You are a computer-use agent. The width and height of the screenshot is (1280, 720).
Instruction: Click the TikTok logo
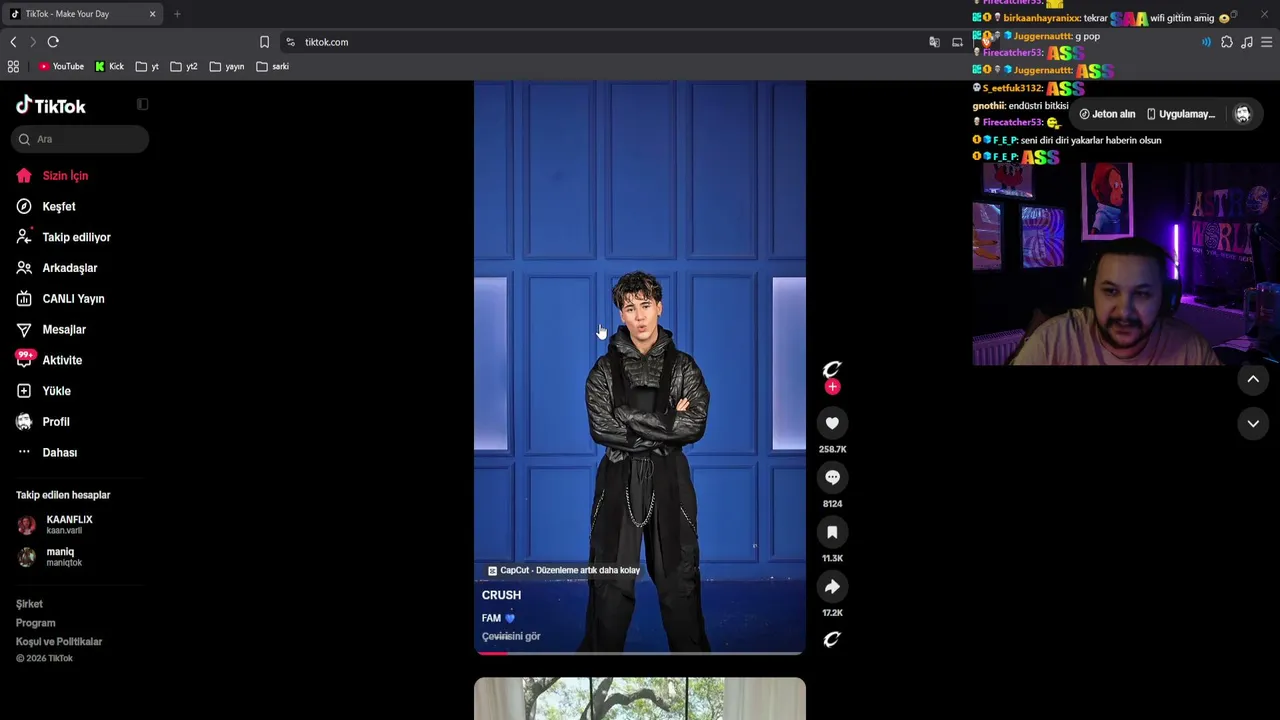(x=51, y=106)
